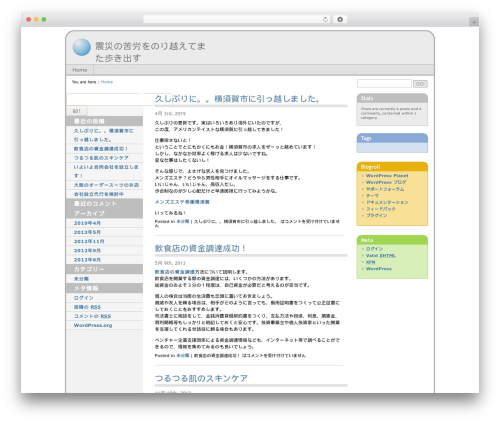Open sidebar recent post 会社設立代行を検討中
The height and width of the screenshot is (423, 500).
click(99, 194)
